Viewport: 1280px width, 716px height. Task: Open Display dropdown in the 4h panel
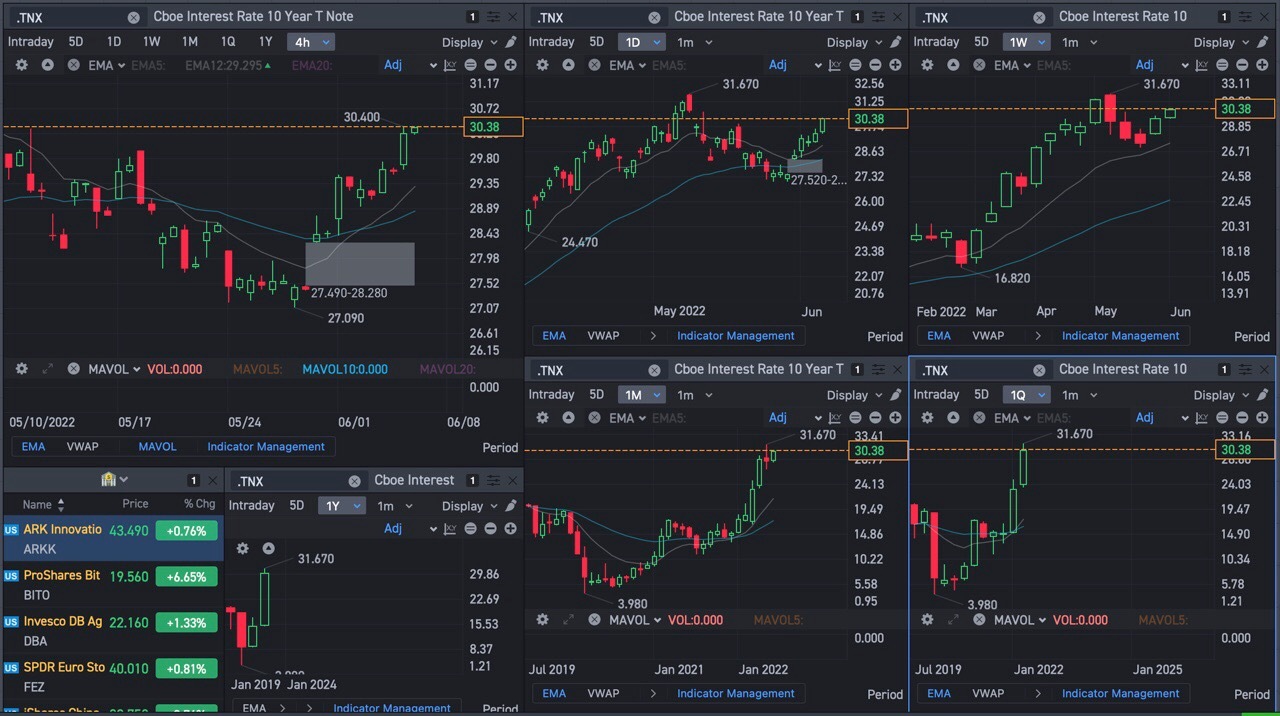coord(470,42)
